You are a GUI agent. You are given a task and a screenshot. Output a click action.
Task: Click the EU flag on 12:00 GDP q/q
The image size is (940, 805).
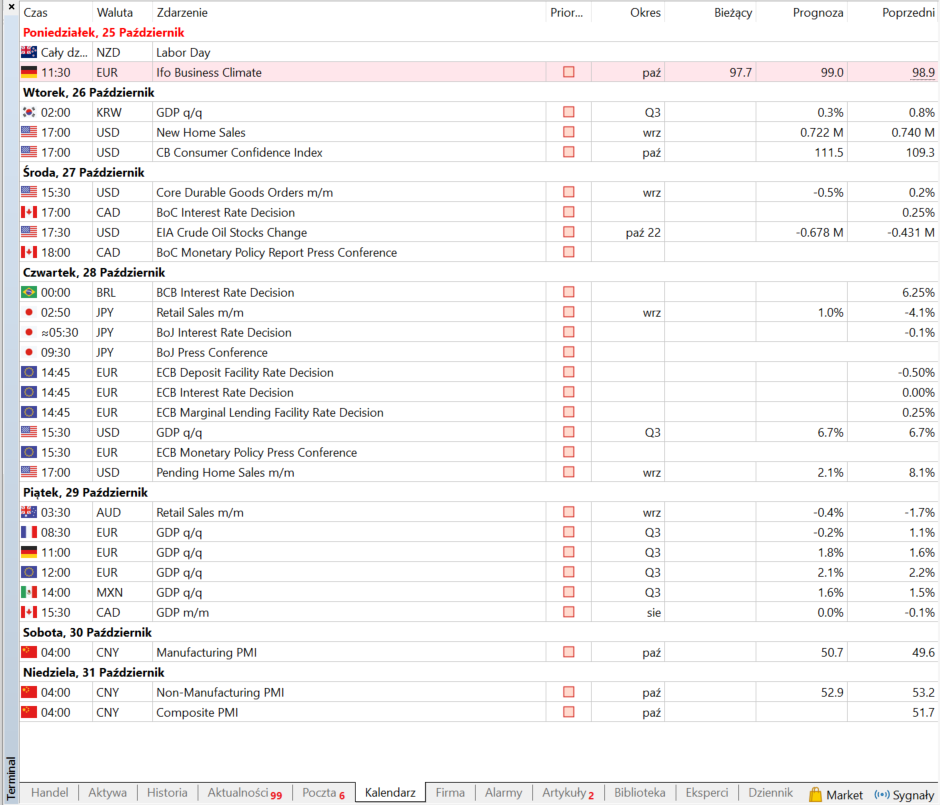[29, 572]
